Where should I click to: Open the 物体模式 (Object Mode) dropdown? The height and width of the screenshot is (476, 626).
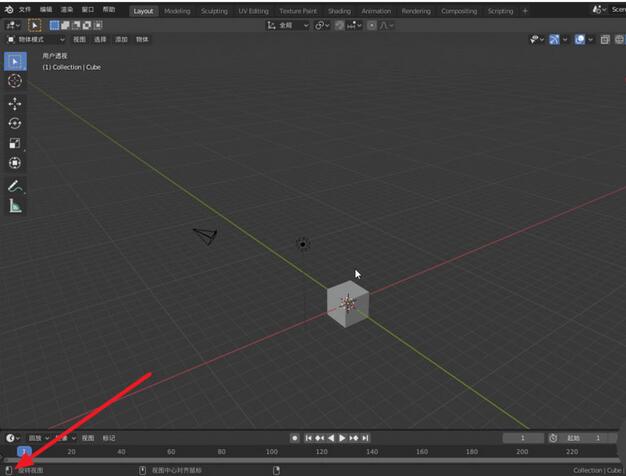click(36, 40)
